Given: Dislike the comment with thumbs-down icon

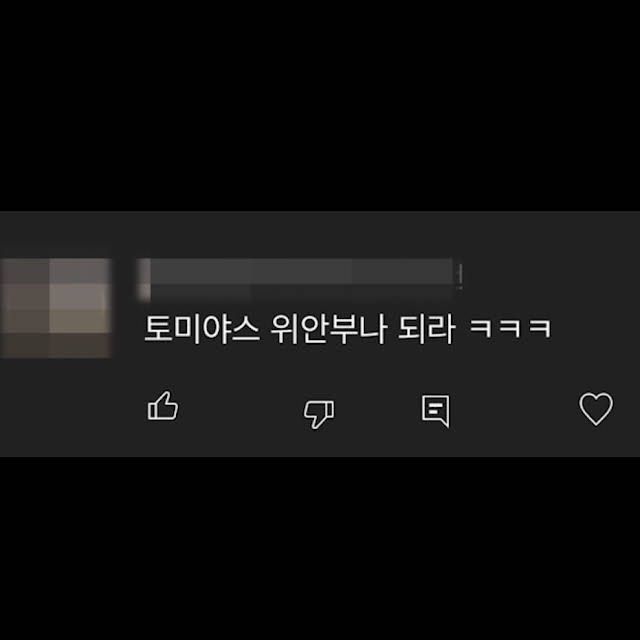Looking at the screenshot, I should 318,413.
